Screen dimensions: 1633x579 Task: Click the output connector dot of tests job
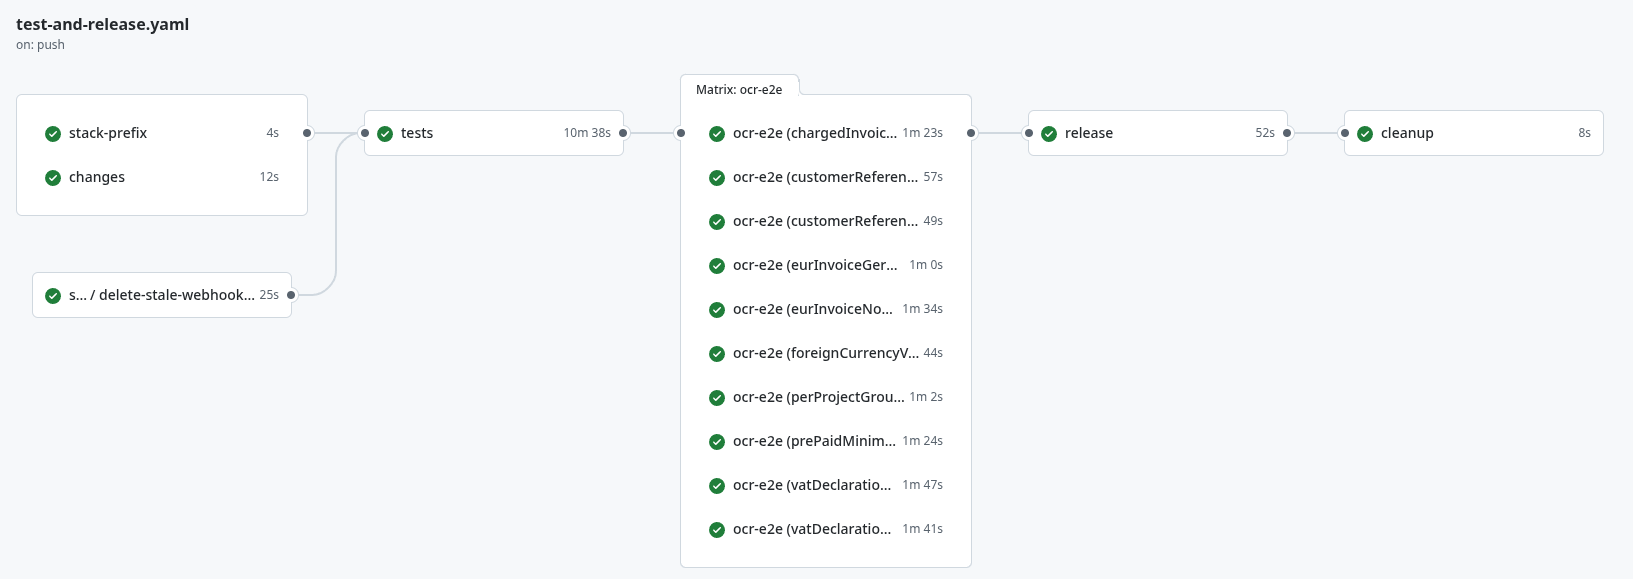(623, 133)
